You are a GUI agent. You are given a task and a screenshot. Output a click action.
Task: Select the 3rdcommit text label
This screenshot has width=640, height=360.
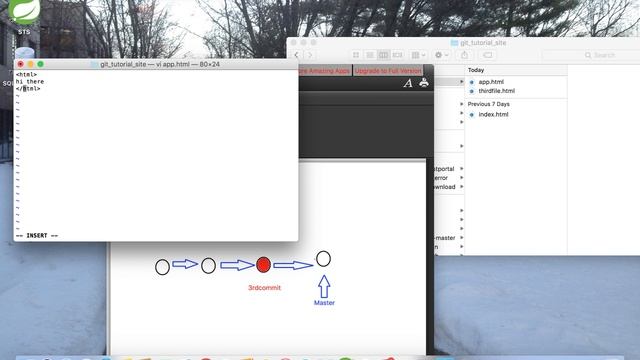[264, 288]
